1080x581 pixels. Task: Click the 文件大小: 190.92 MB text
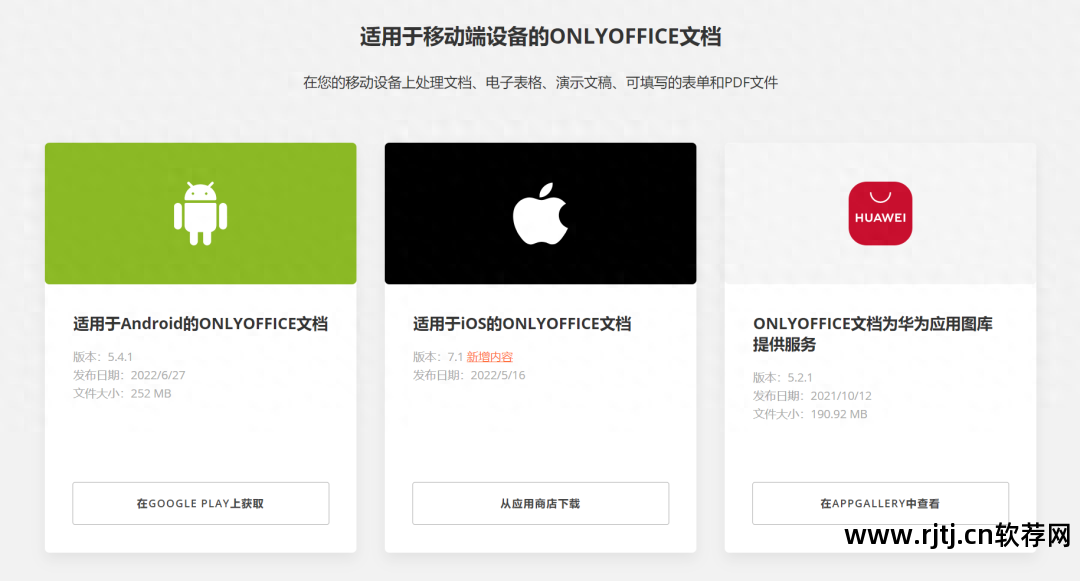[811, 414]
